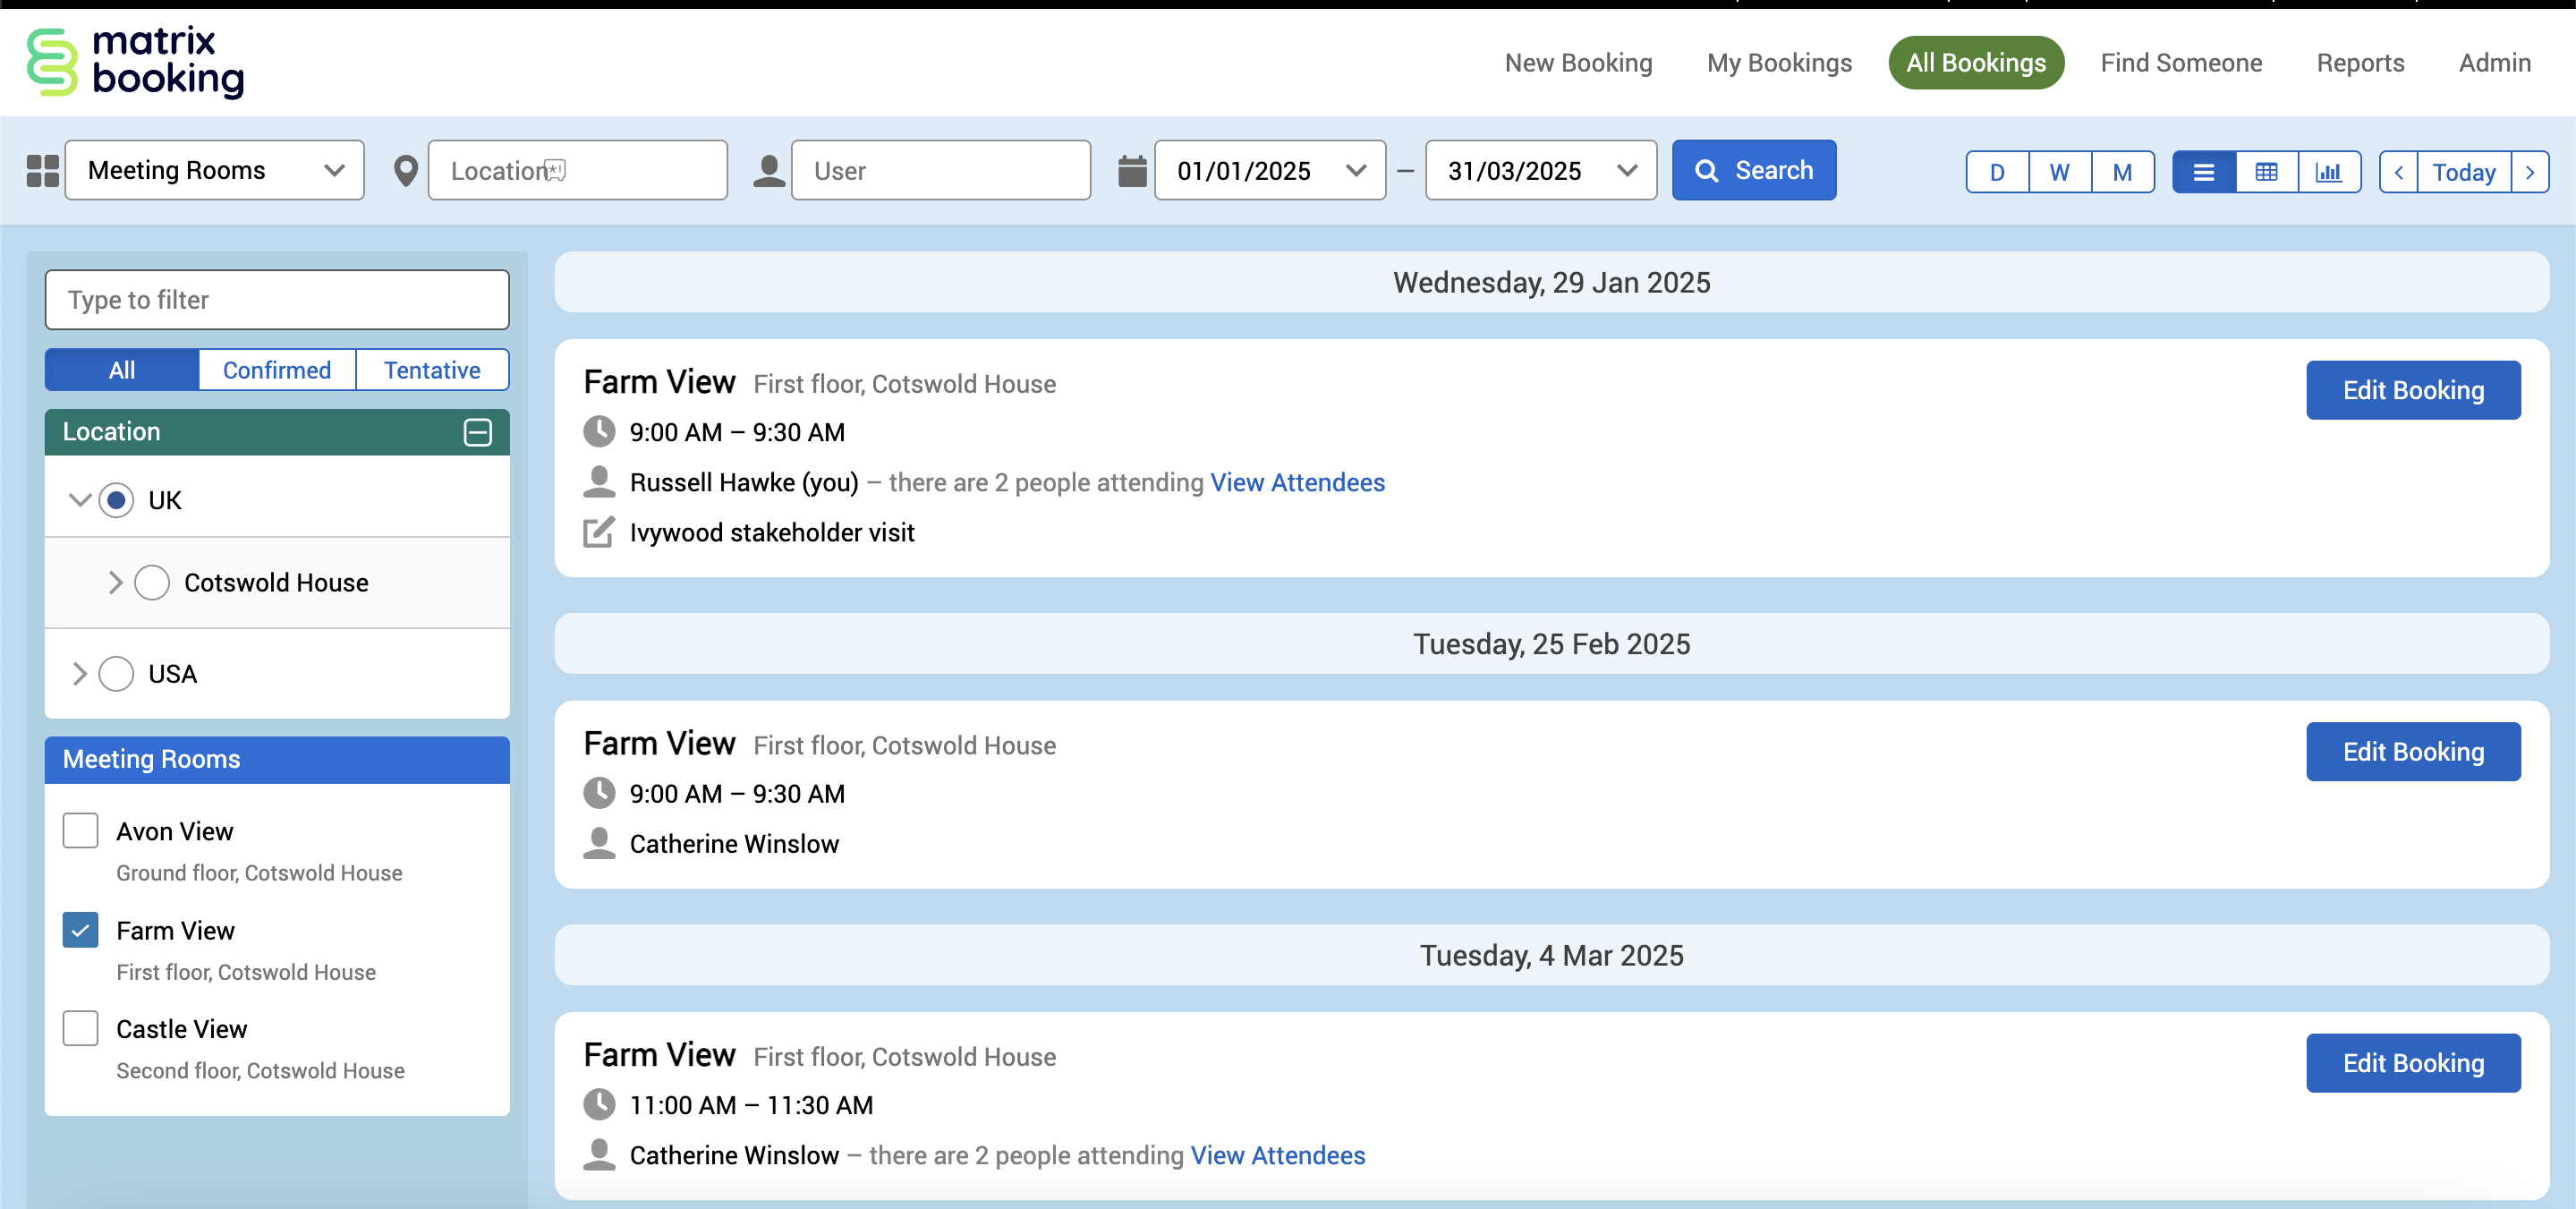Uncheck the Farm View checkbox
This screenshot has width=2576, height=1209.
click(80, 930)
